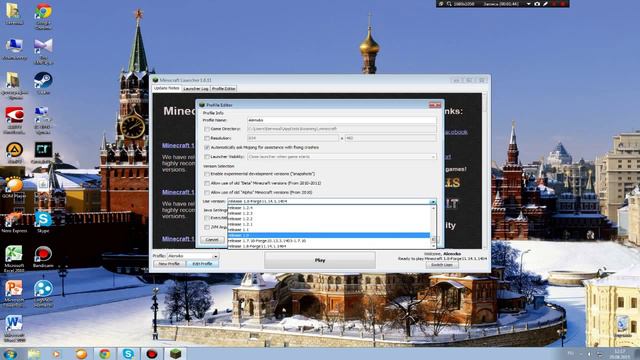Switch to Minecraft grass-block taskbar icon
This screenshot has height=360, width=640.
coord(176,353)
